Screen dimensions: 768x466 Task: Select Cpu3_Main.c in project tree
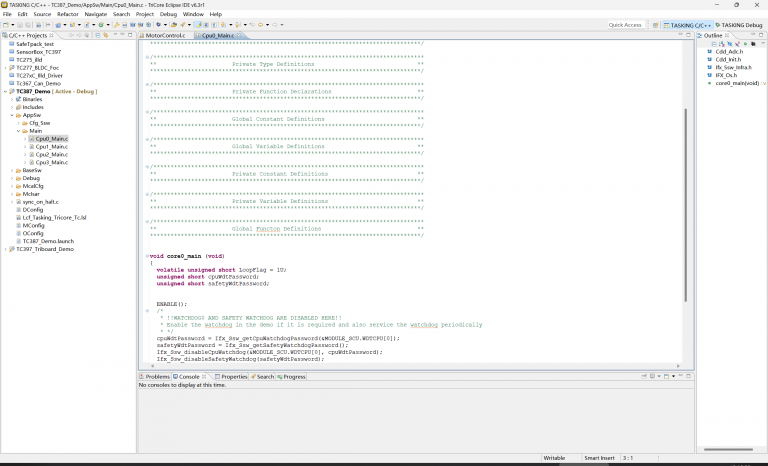[x=51, y=162]
